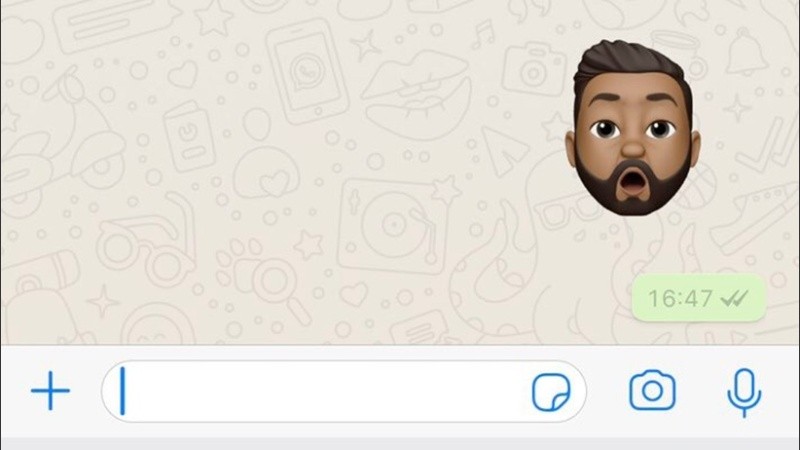
Task: Click the 16:47 time text
Action: (680, 298)
